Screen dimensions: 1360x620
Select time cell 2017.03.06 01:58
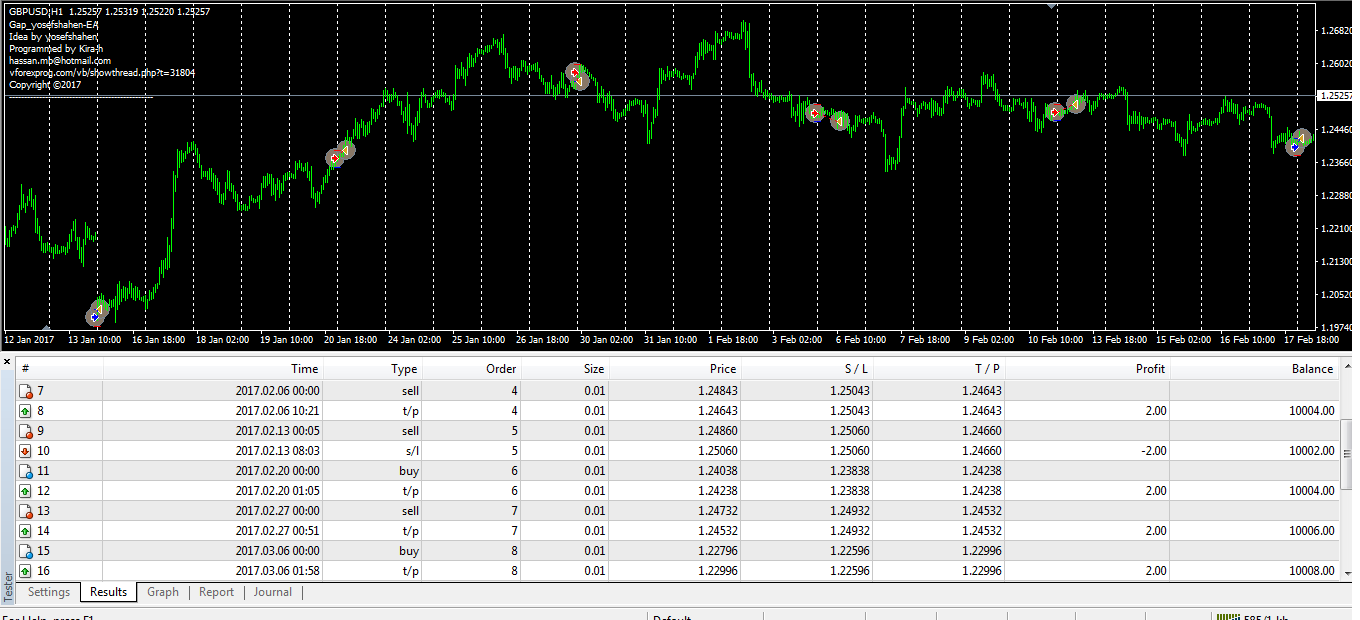(277, 571)
